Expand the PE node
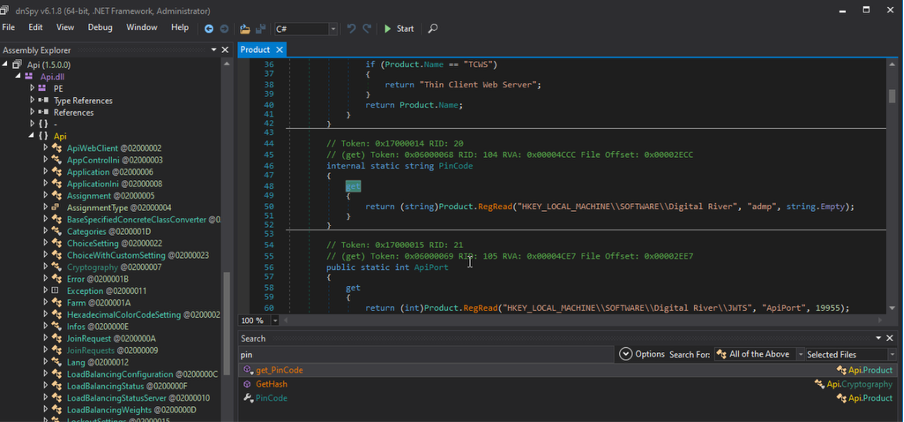The image size is (904, 422). tap(33, 88)
